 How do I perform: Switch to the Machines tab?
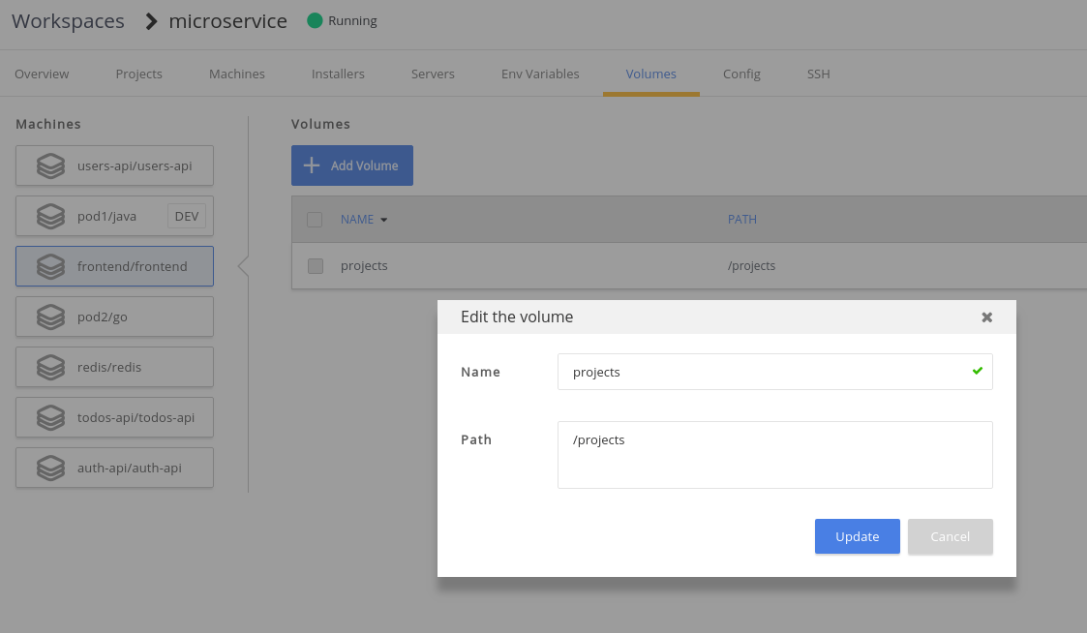point(237,74)
